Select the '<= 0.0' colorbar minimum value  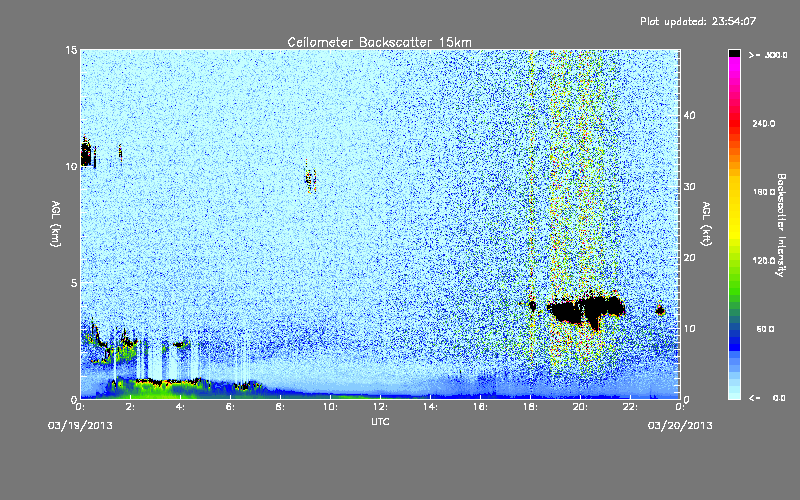[767, 397]
